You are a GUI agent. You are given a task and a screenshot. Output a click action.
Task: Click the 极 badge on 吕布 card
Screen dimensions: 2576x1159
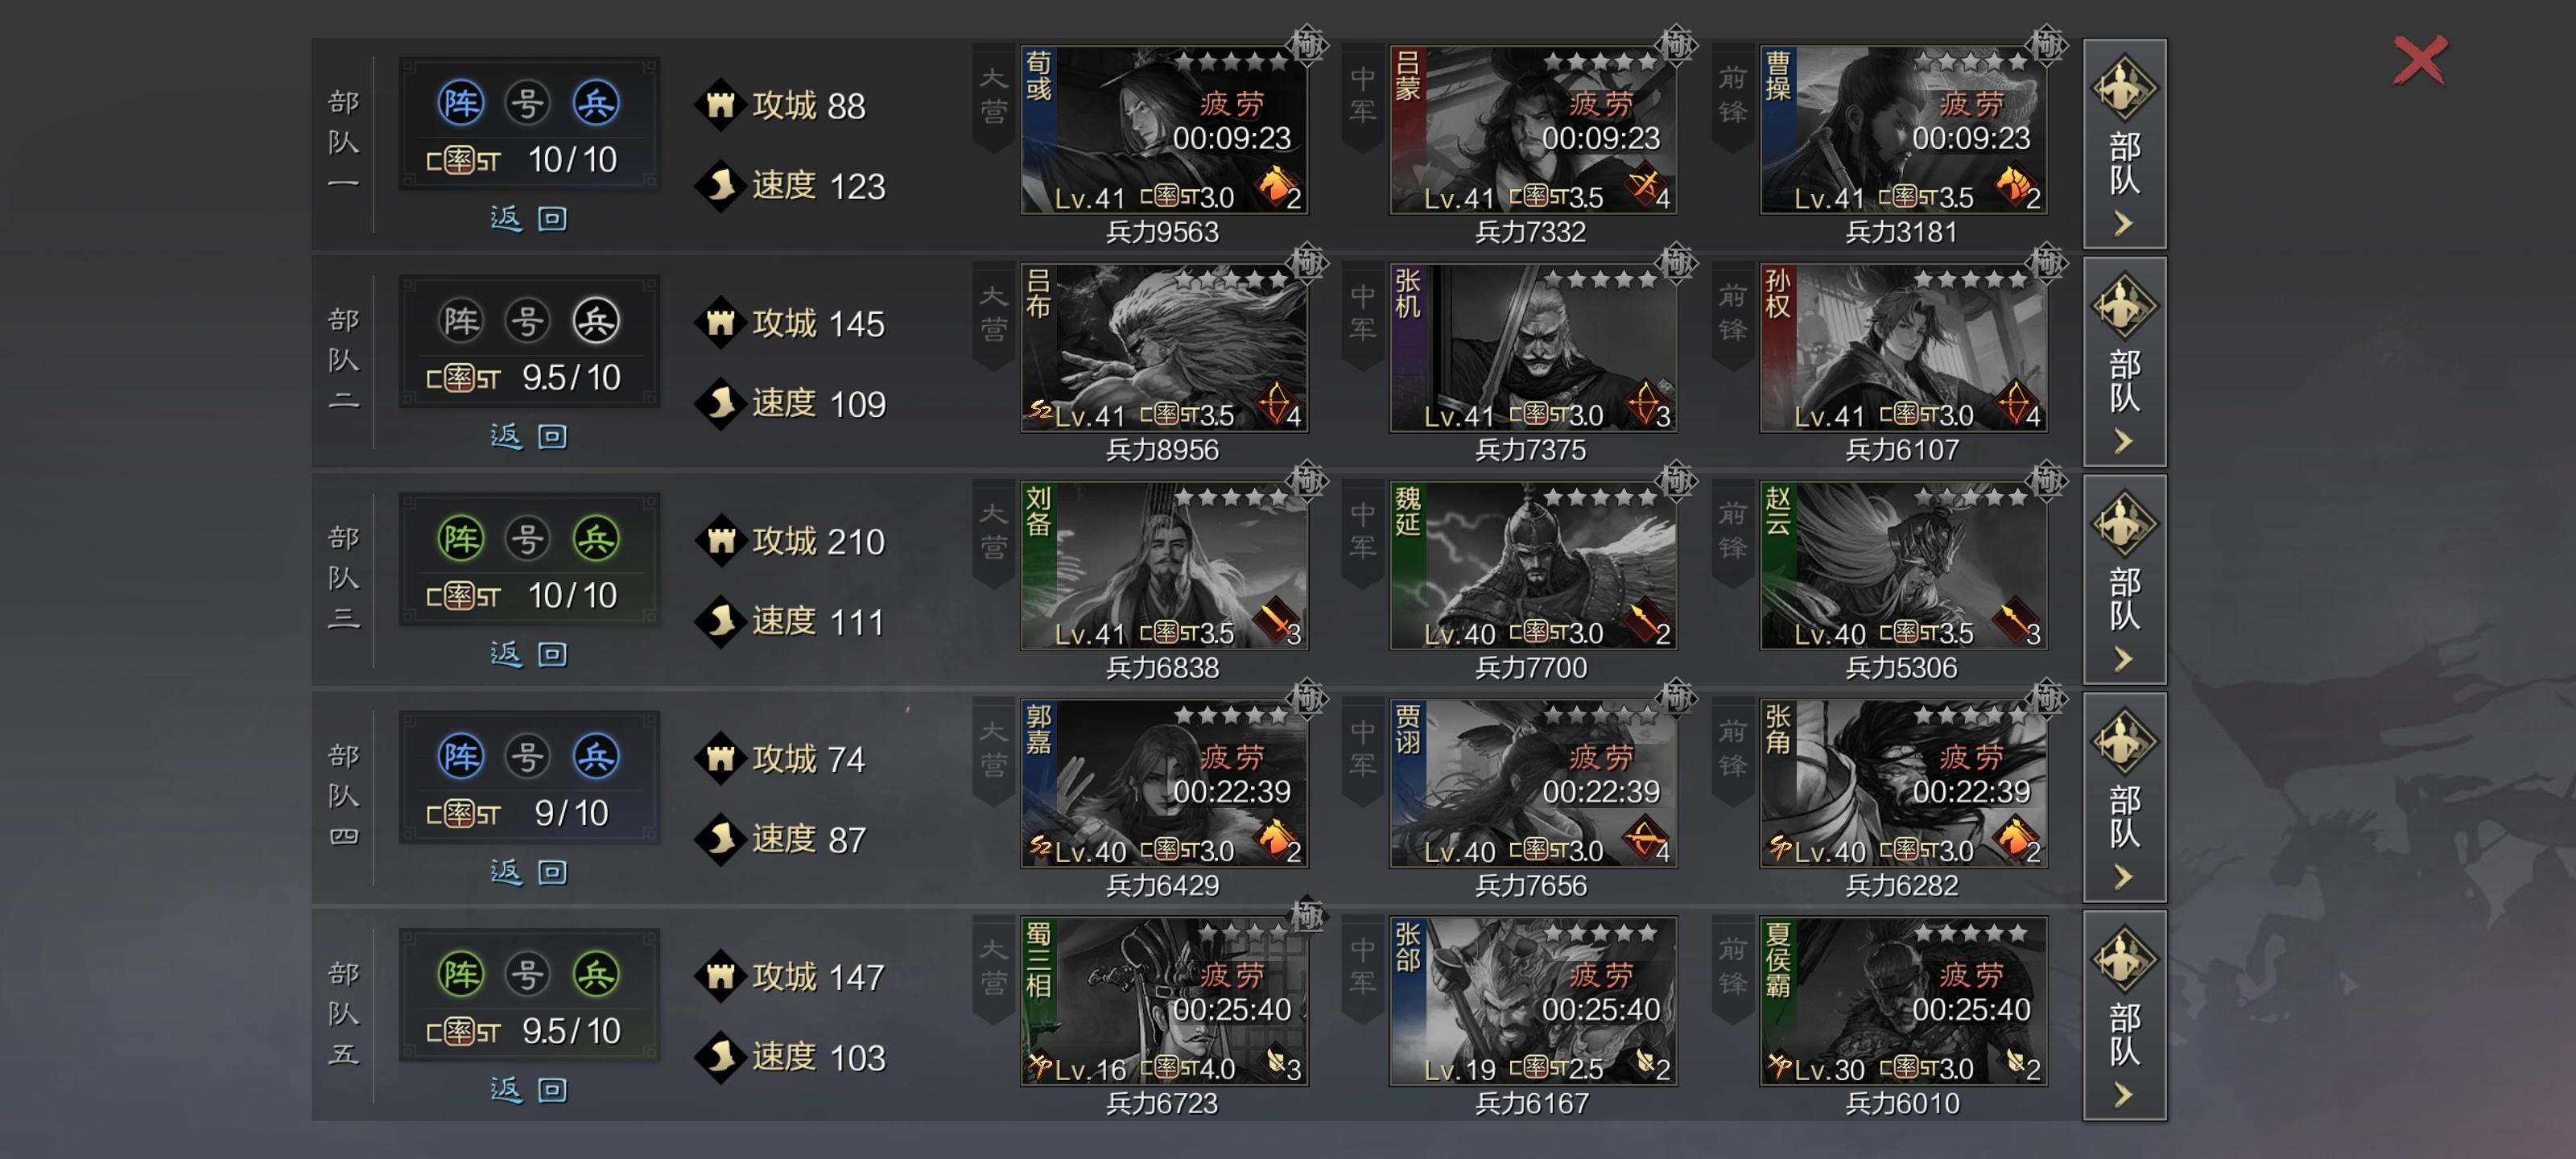coord(1307,263)
